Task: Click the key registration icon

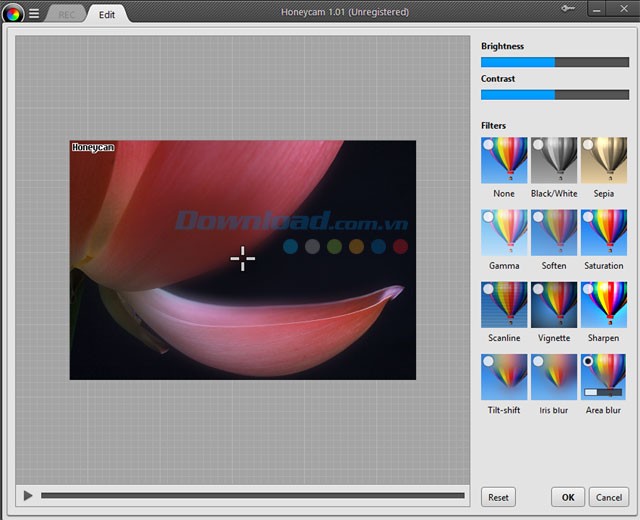Action: (x=570, y=10)
